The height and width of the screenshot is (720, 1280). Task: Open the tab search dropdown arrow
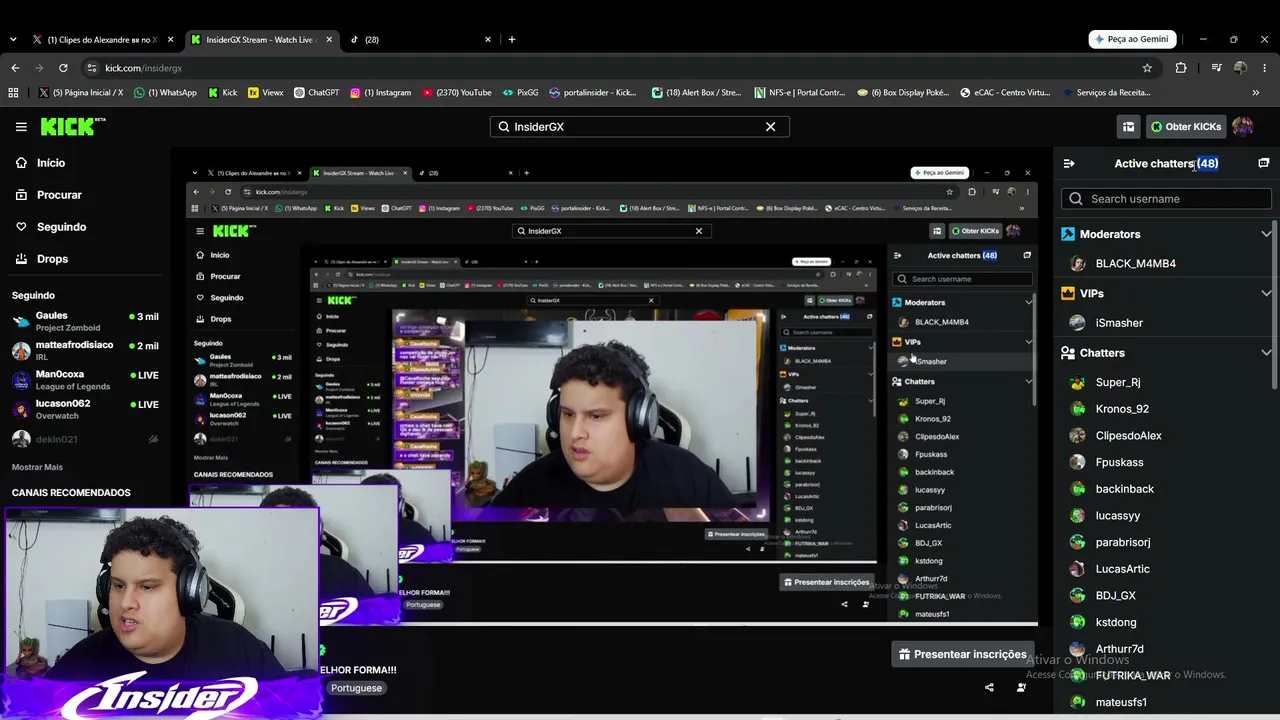click(x=12, y=40)
